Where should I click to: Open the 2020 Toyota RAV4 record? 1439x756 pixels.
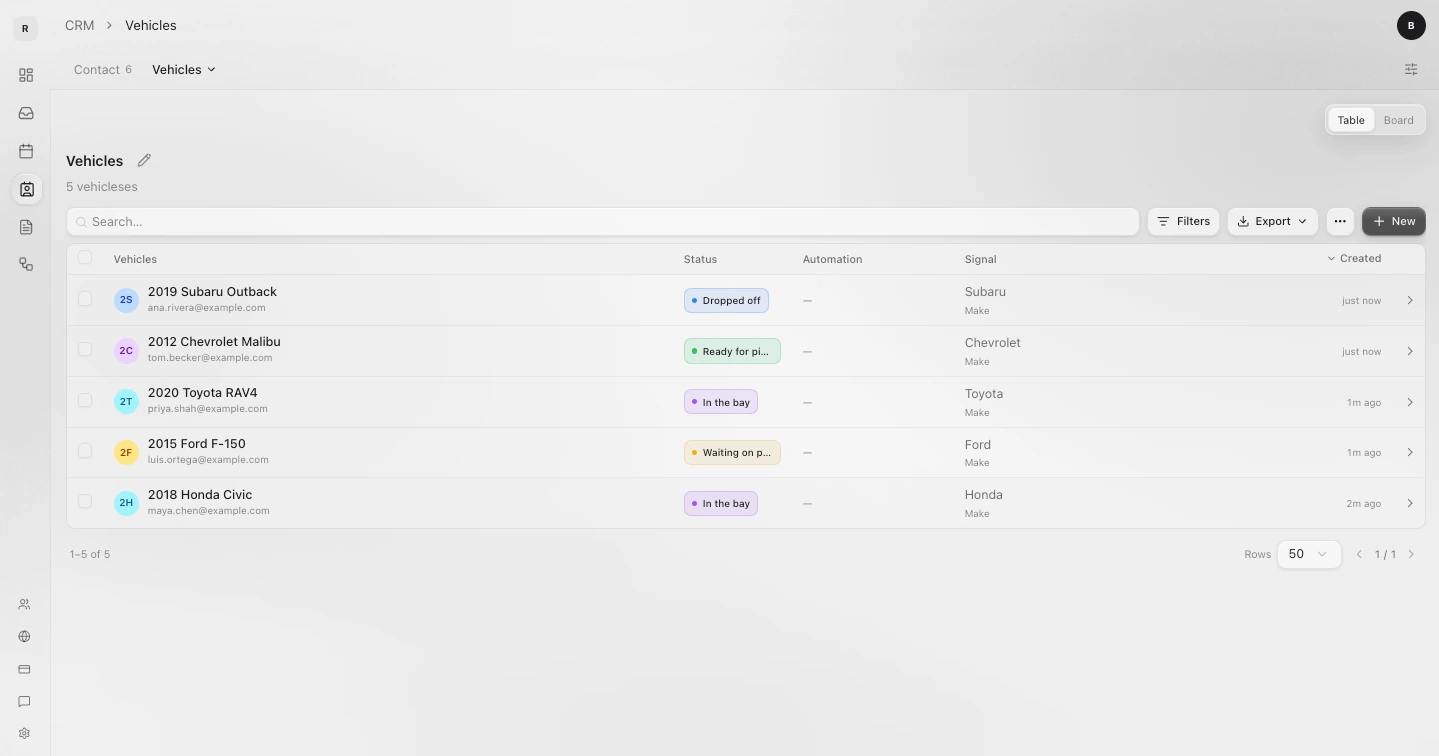point(202,393)
